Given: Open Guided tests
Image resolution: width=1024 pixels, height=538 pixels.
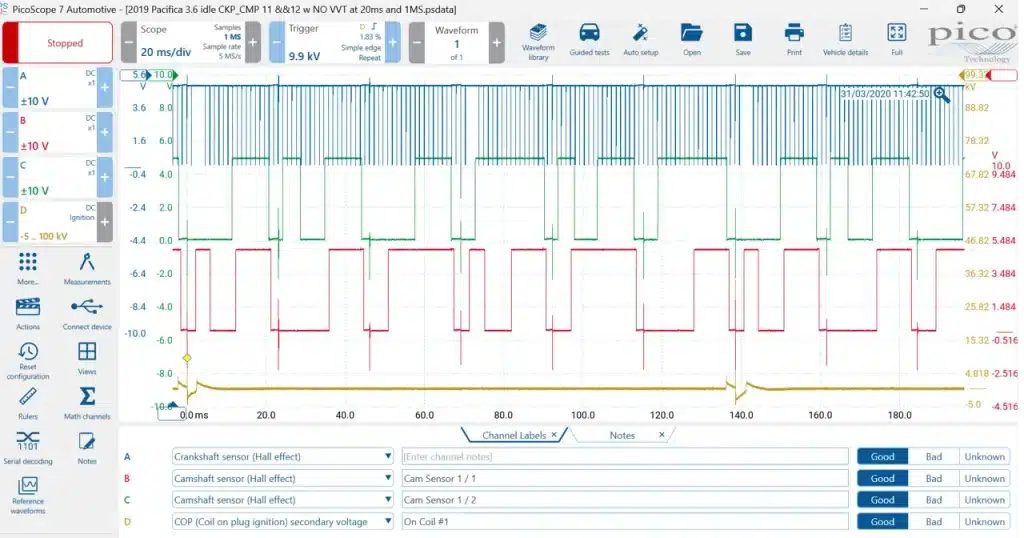Looking at the screenshot, I should 589,40.
